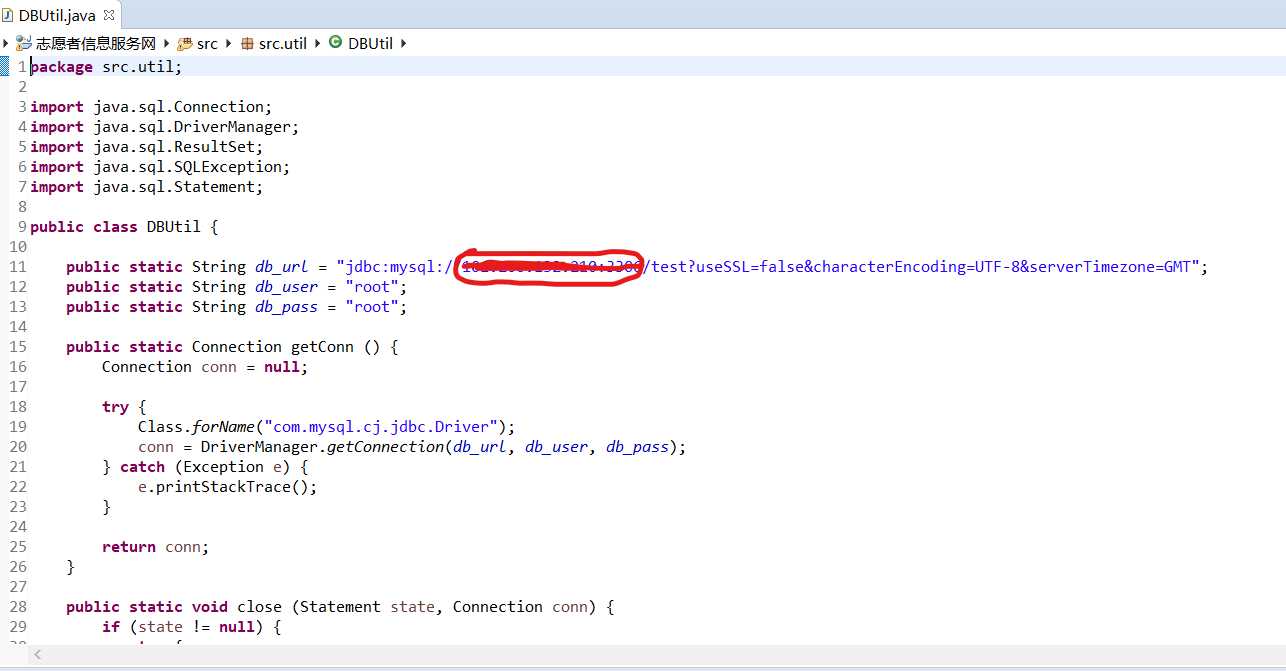
Task: Click the package icon beside src.util breadcrumb
Action: pos(247,43)
